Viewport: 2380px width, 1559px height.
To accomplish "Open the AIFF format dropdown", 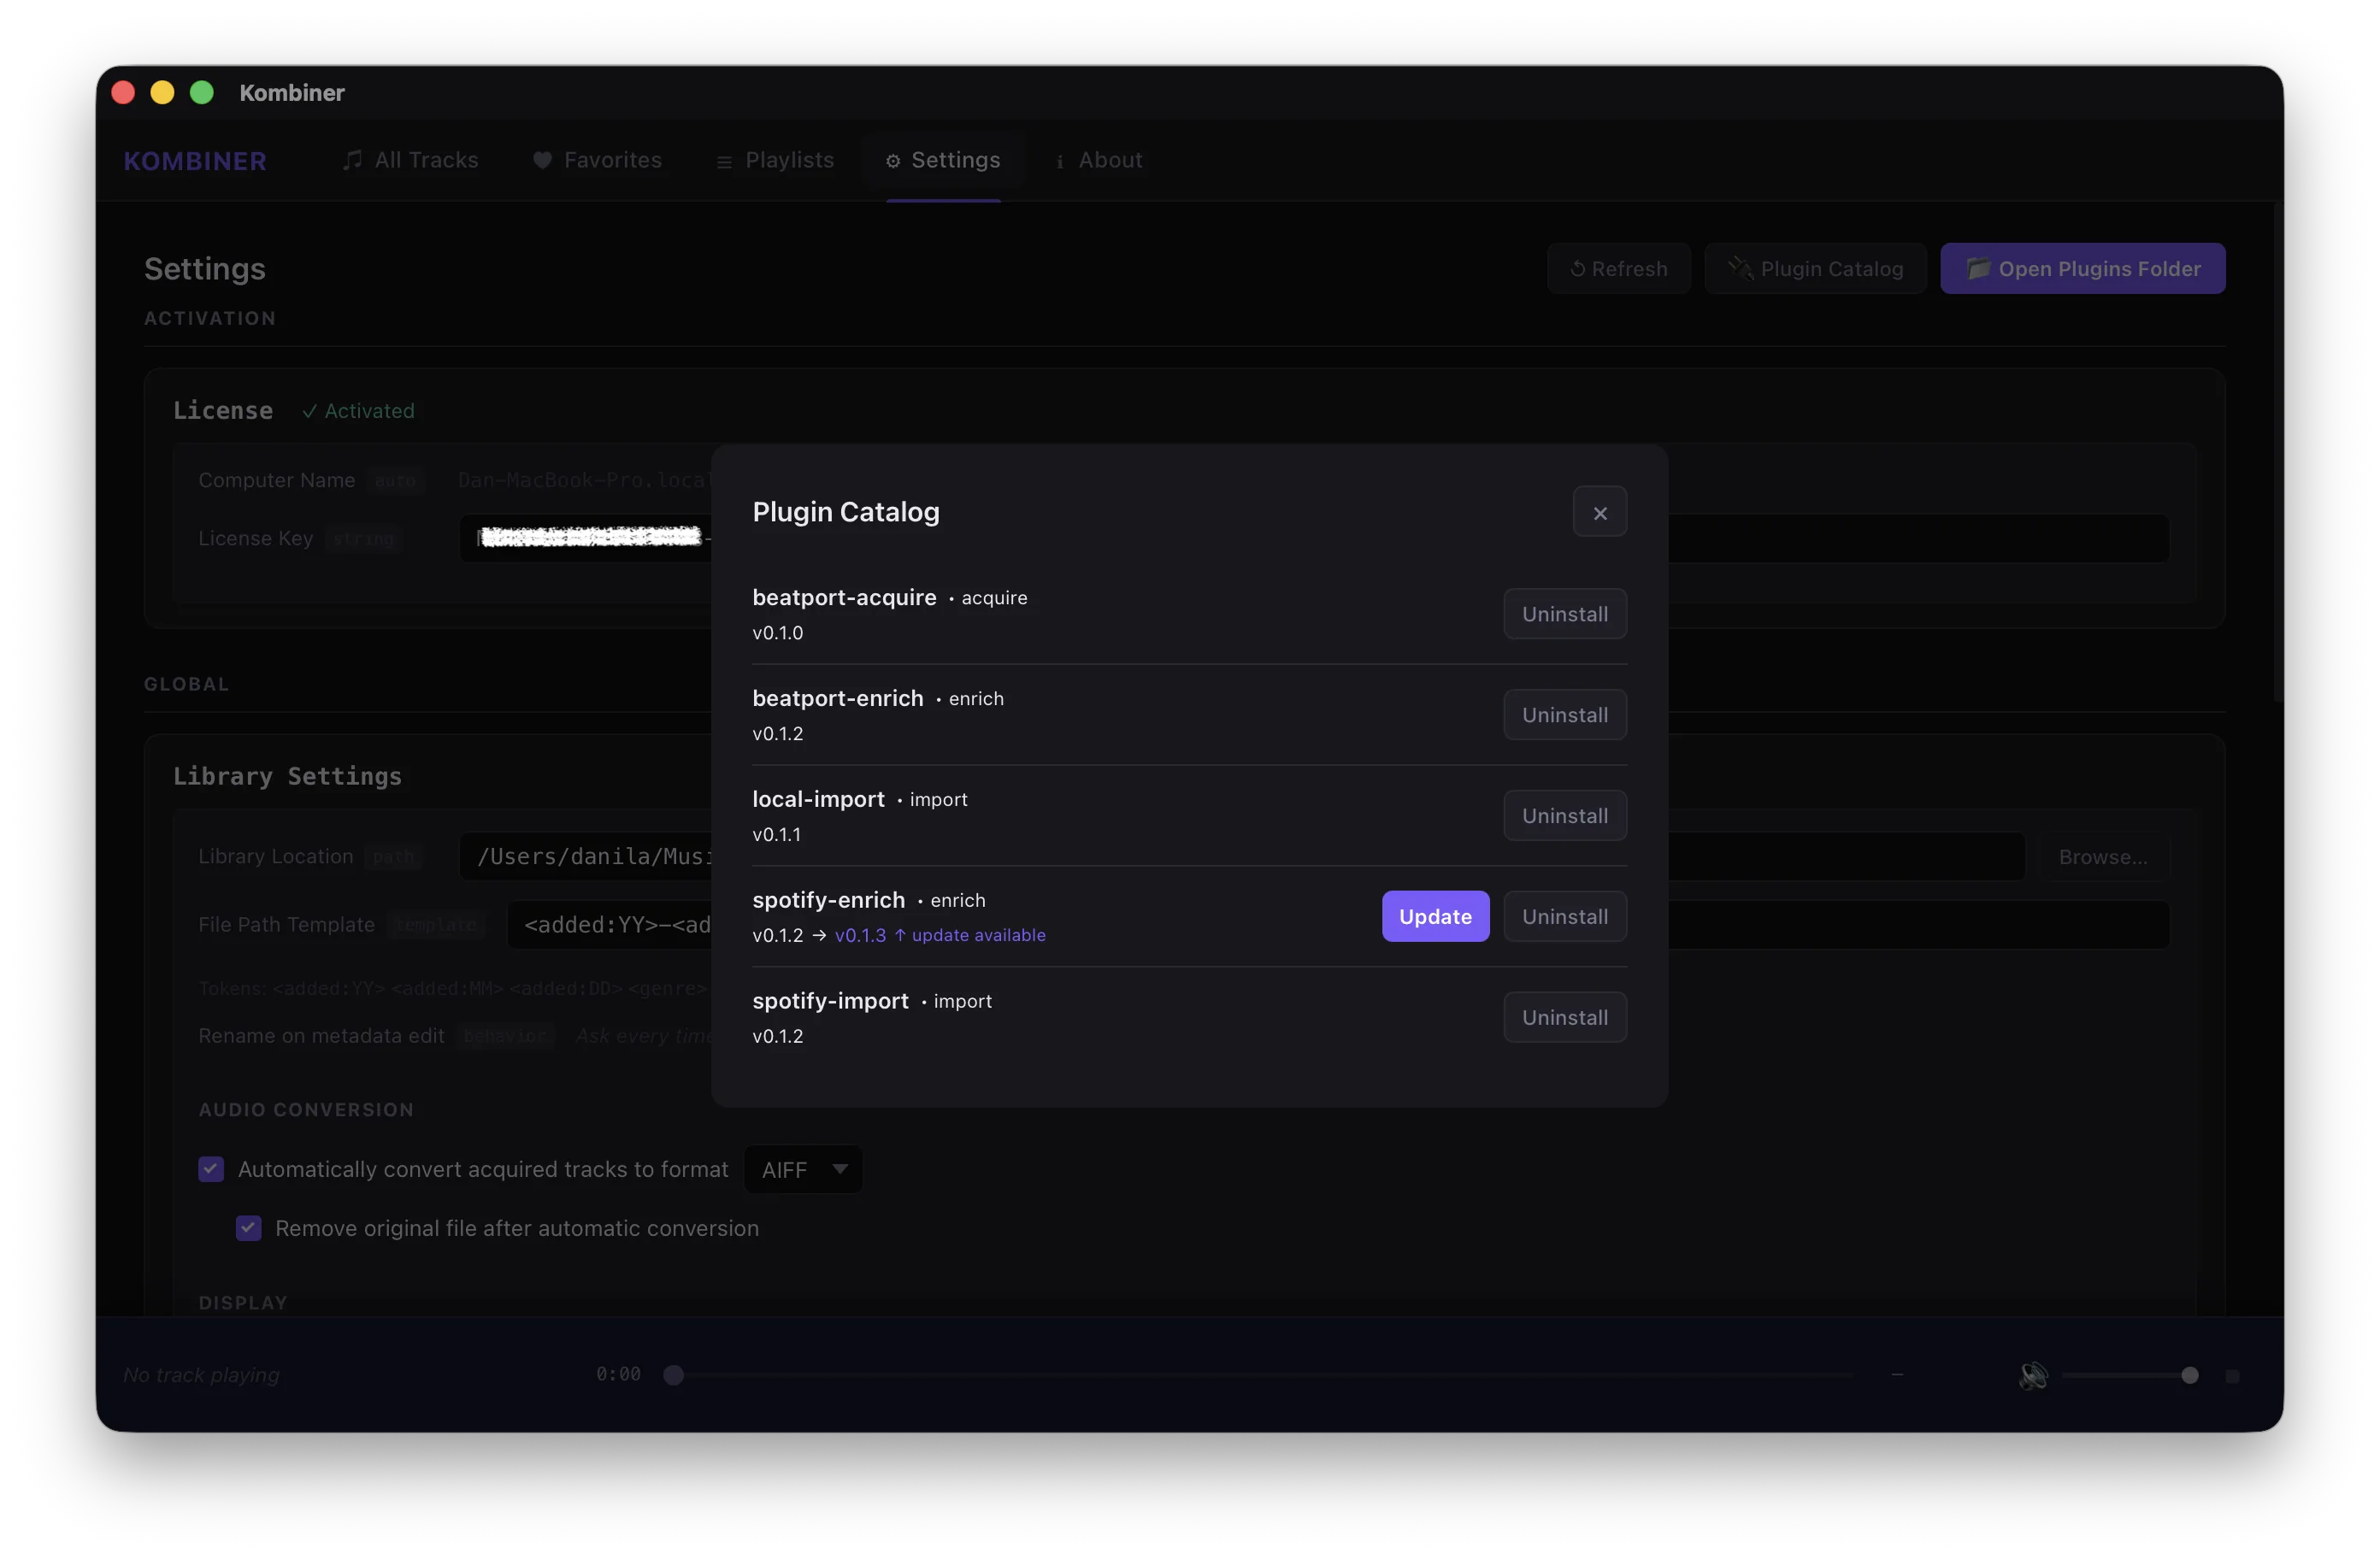I will tap(803, 1169).
